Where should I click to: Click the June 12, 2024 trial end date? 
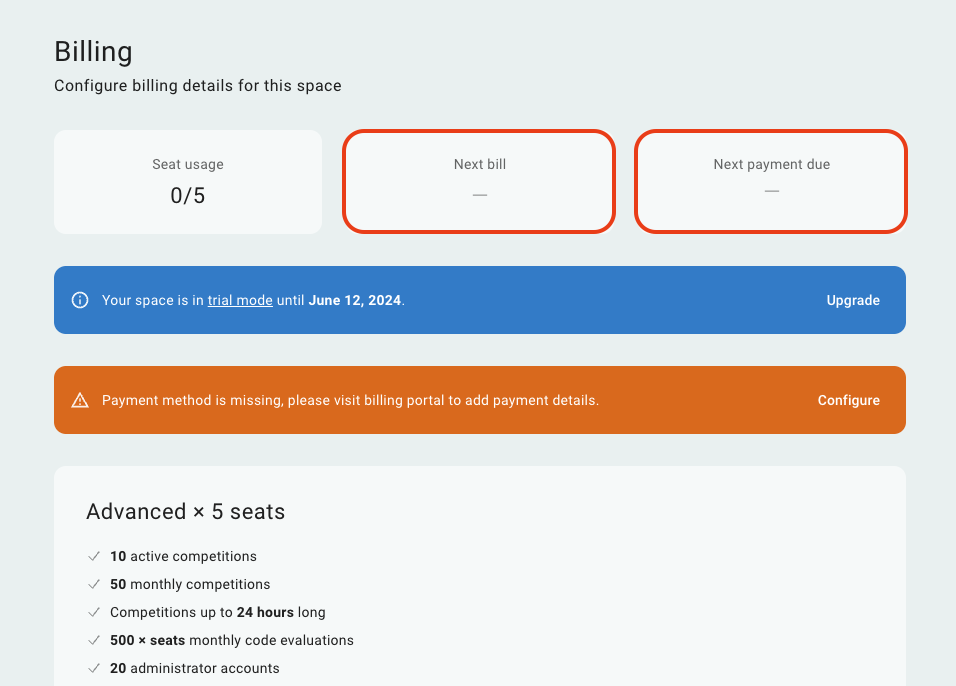pos(355,300)
